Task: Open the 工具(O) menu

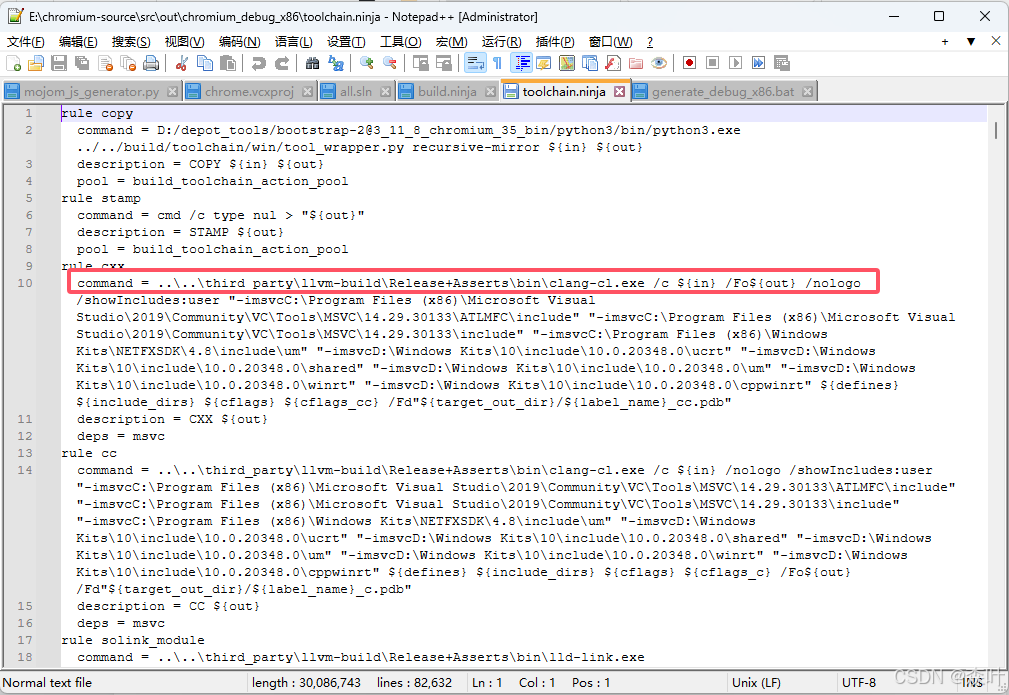Action: (x=400, y=42)
